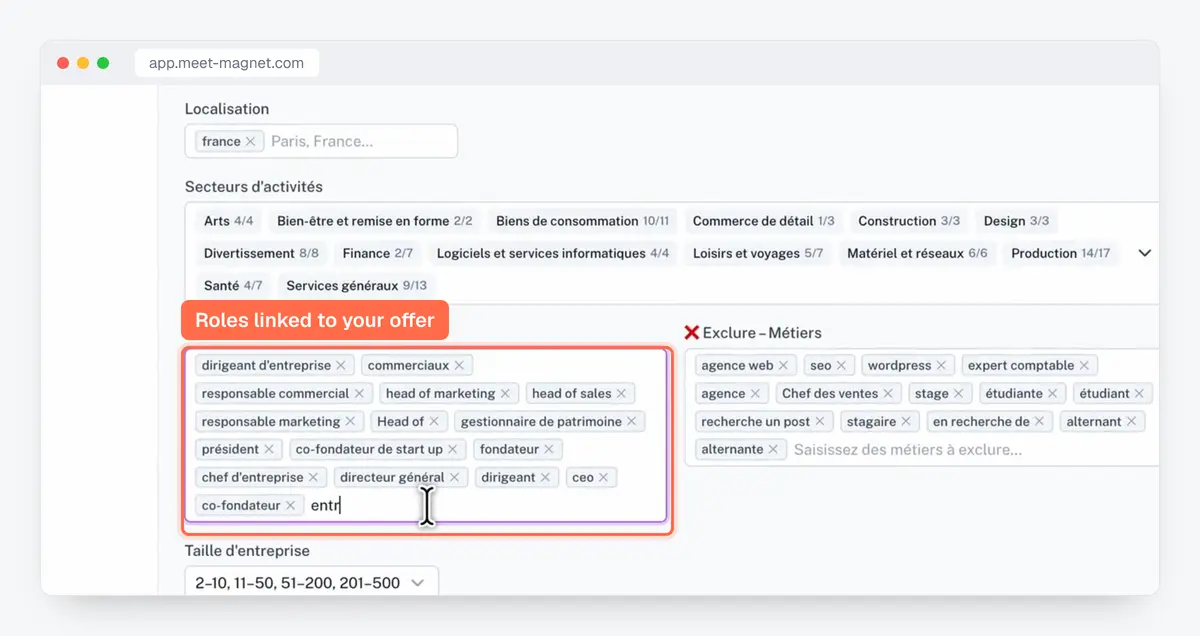
Task: Select the Divertissement 8/8 sector
Action: pyautogui.click(x=261, y=253)
